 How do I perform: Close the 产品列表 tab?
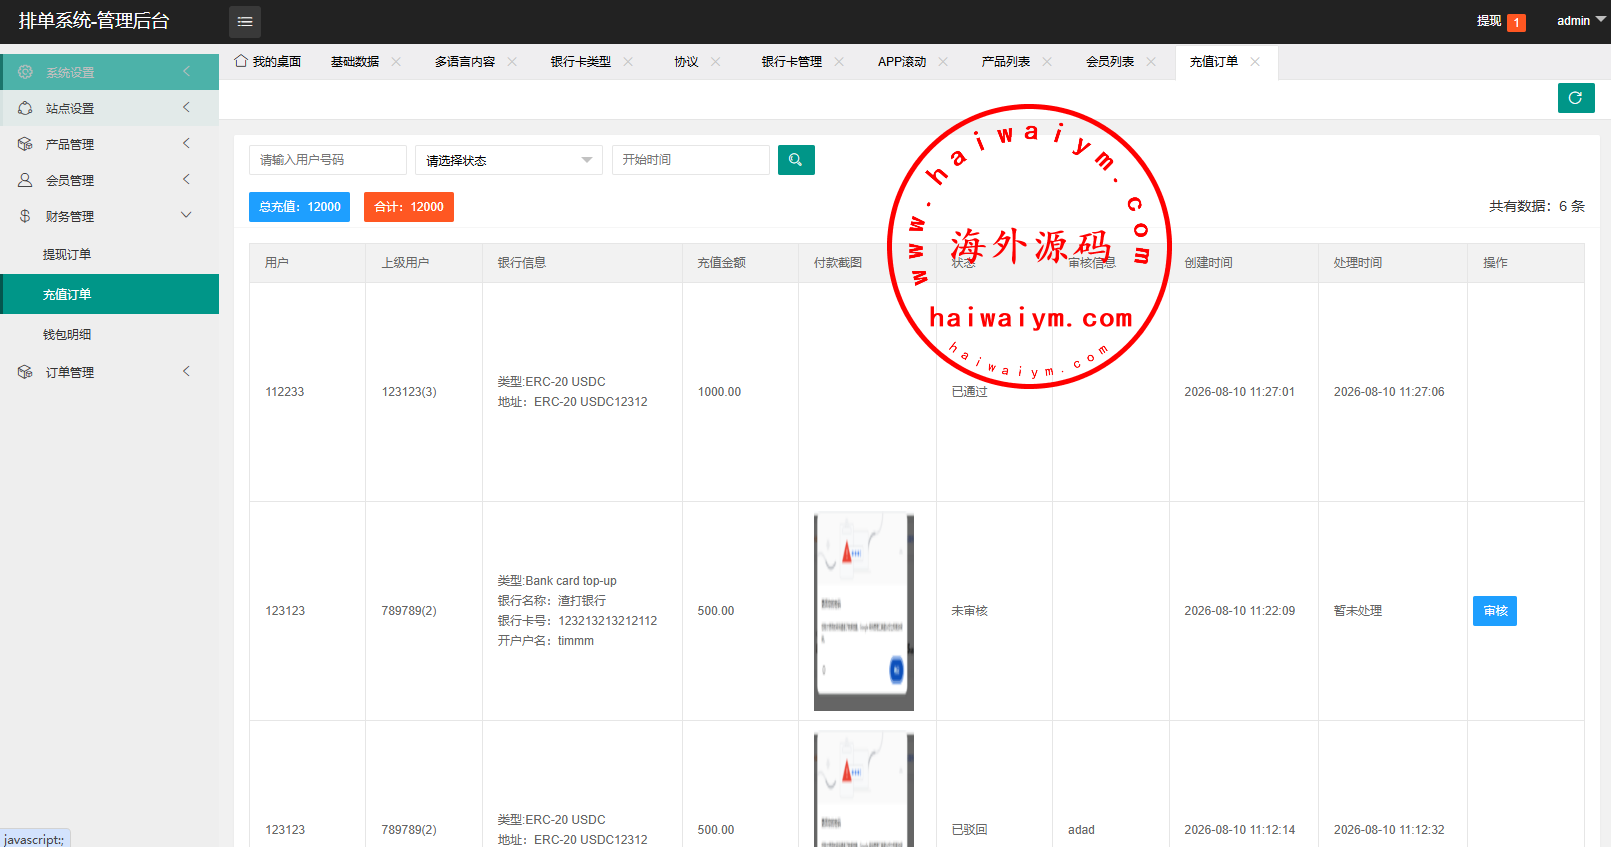coord(1047,62)
